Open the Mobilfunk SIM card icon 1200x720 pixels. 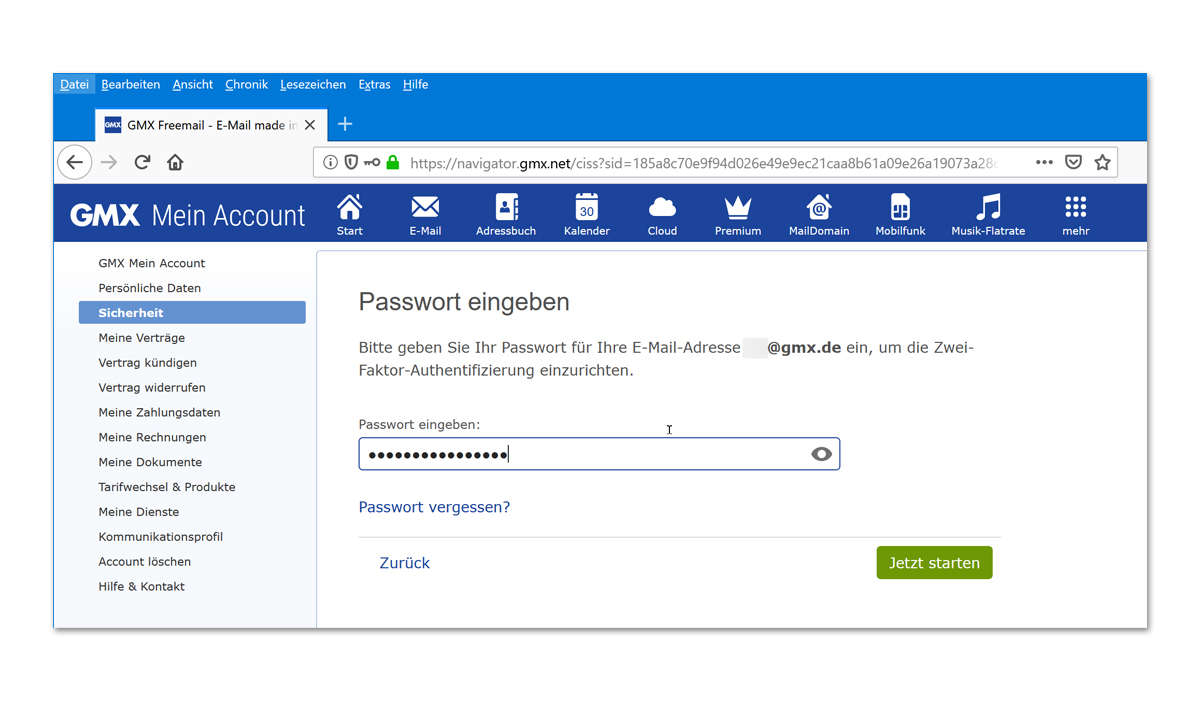(x=900, y=207)
